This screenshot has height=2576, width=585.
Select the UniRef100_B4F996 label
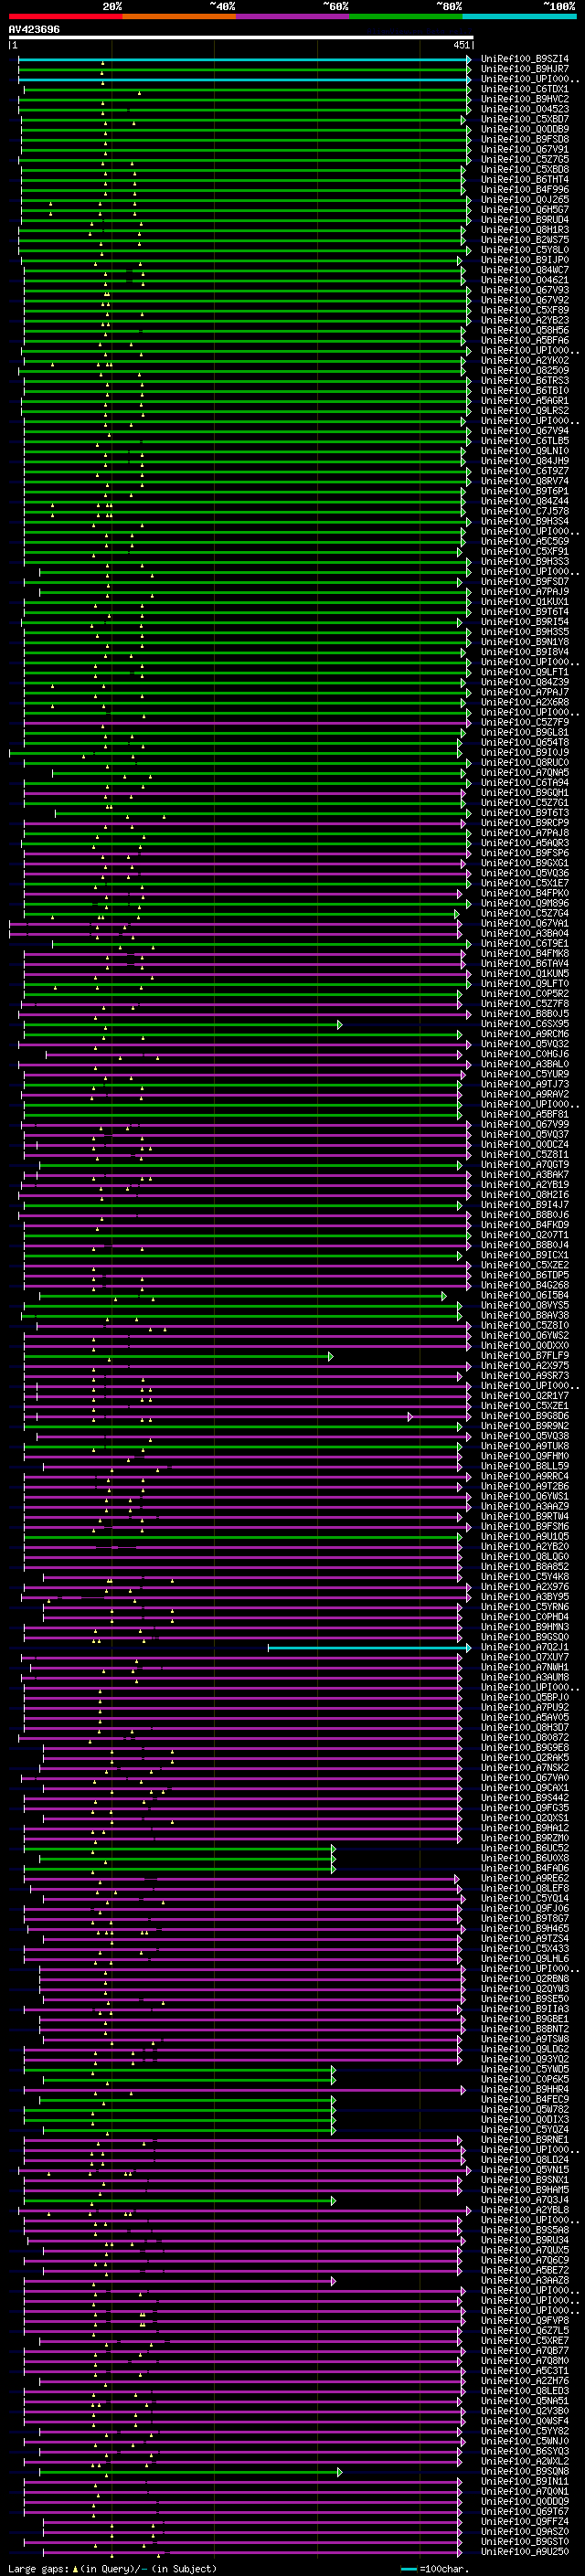(525, 190)
